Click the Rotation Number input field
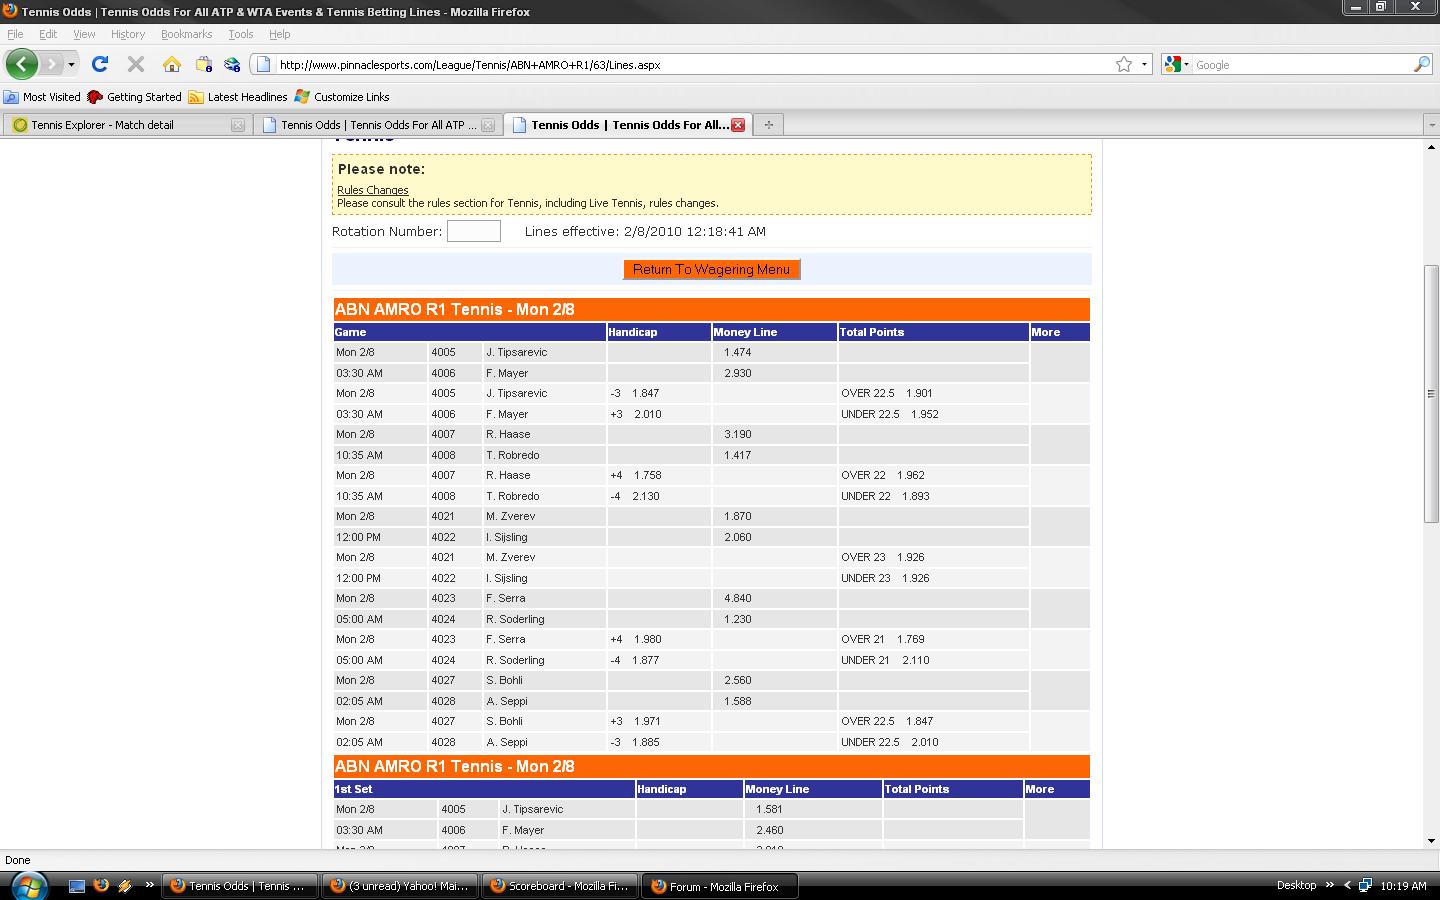 click(474, 231)
